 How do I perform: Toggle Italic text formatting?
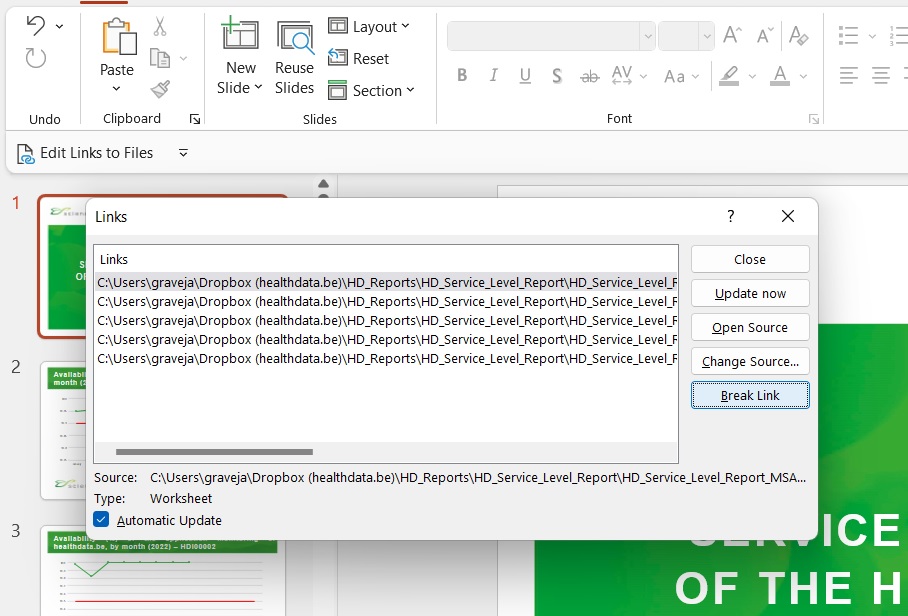click(x=493, y=76)
